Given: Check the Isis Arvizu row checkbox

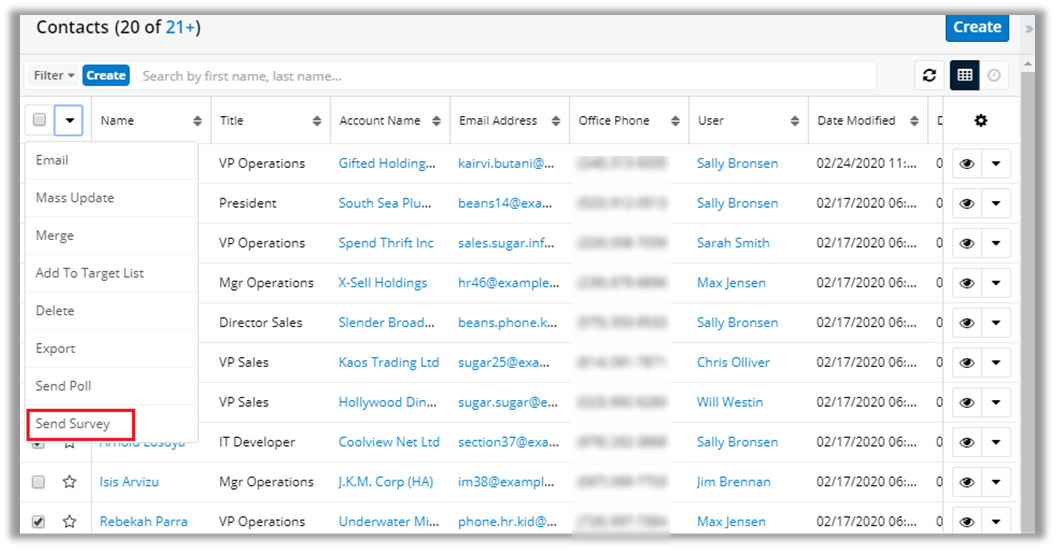Looking at the screenshot, I should [39, 482].
